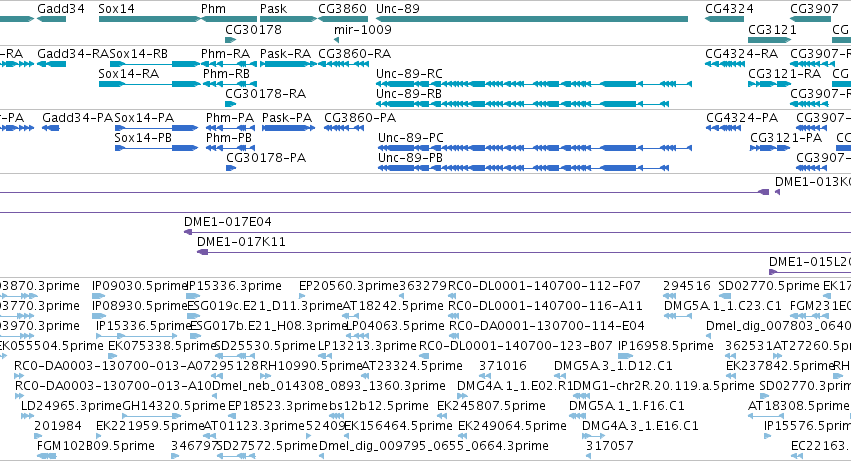Click EST RH10990.5prime

310,366
